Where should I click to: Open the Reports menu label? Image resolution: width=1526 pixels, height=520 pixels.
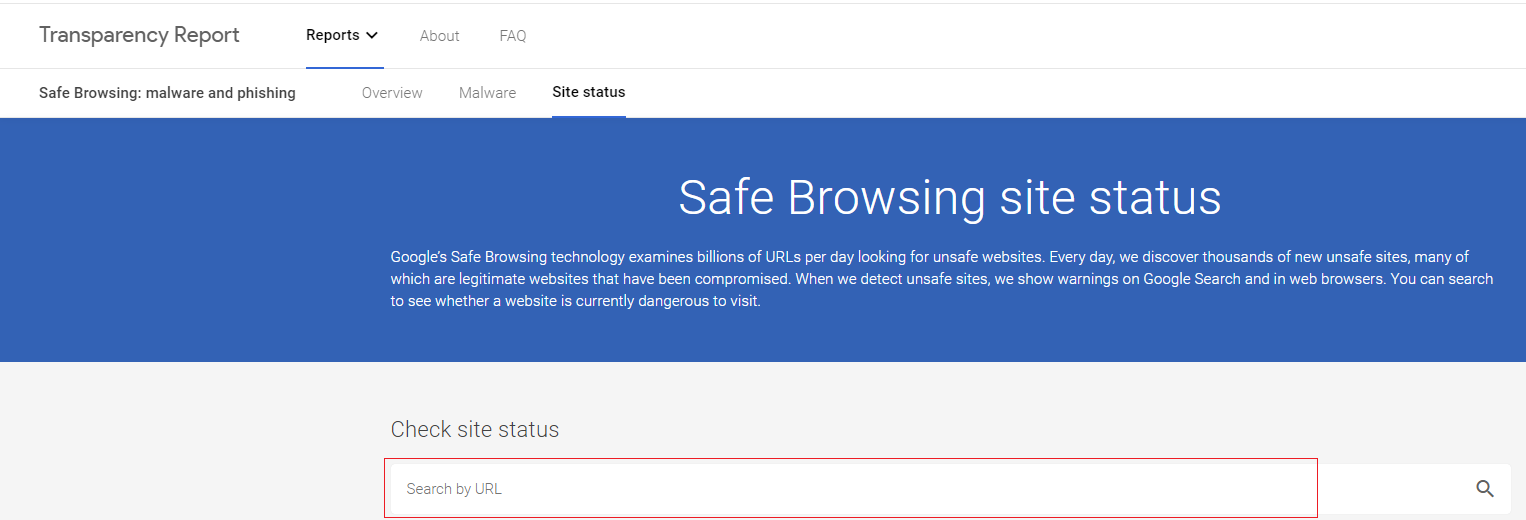coord(333,35)
